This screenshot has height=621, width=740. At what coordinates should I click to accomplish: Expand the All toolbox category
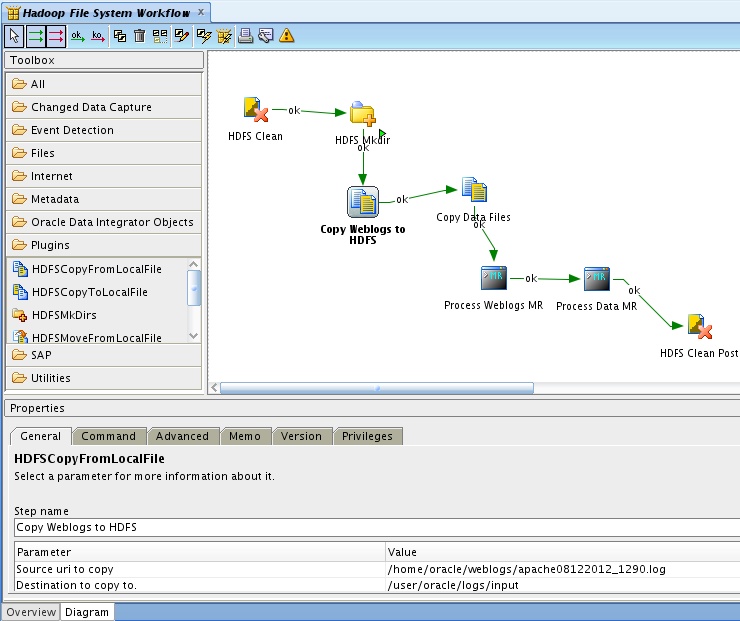click(x=104, y=84)
